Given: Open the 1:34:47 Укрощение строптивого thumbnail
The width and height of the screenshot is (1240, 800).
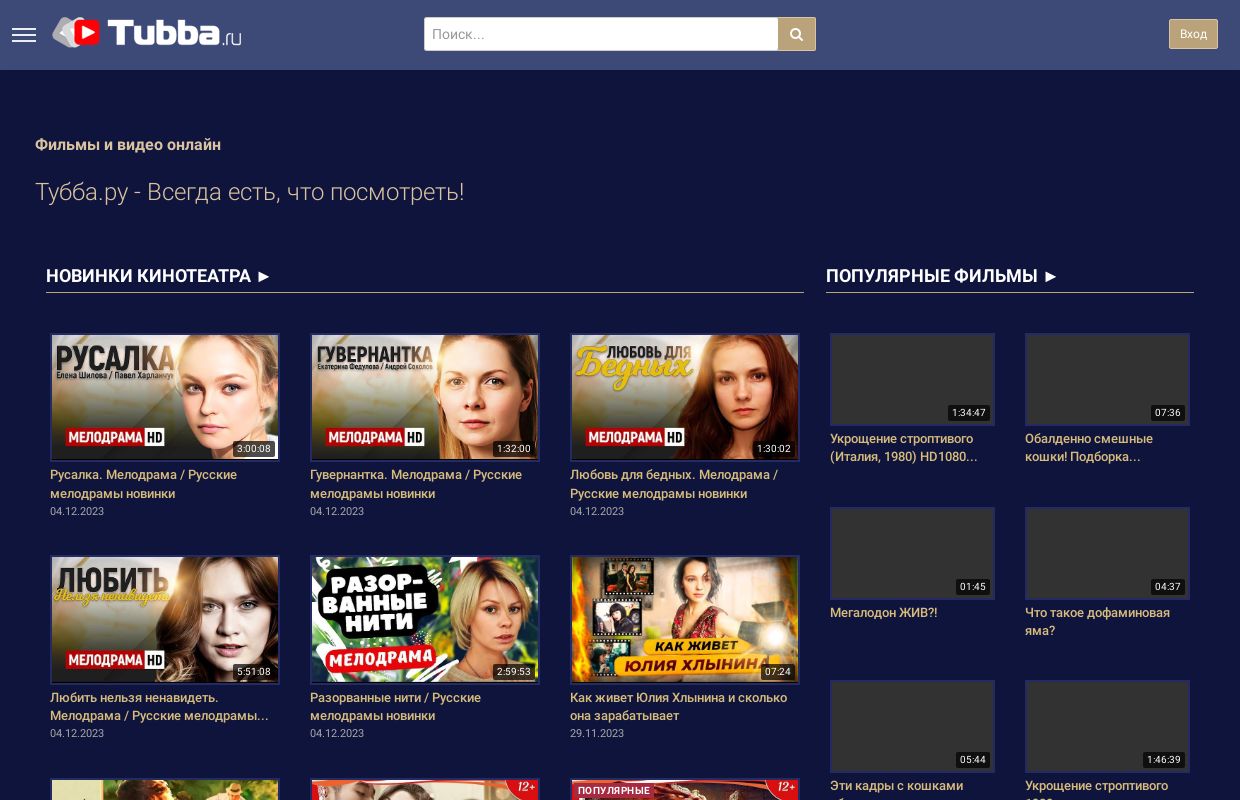Looking at the screenshot, I should (x=912, y=379).
